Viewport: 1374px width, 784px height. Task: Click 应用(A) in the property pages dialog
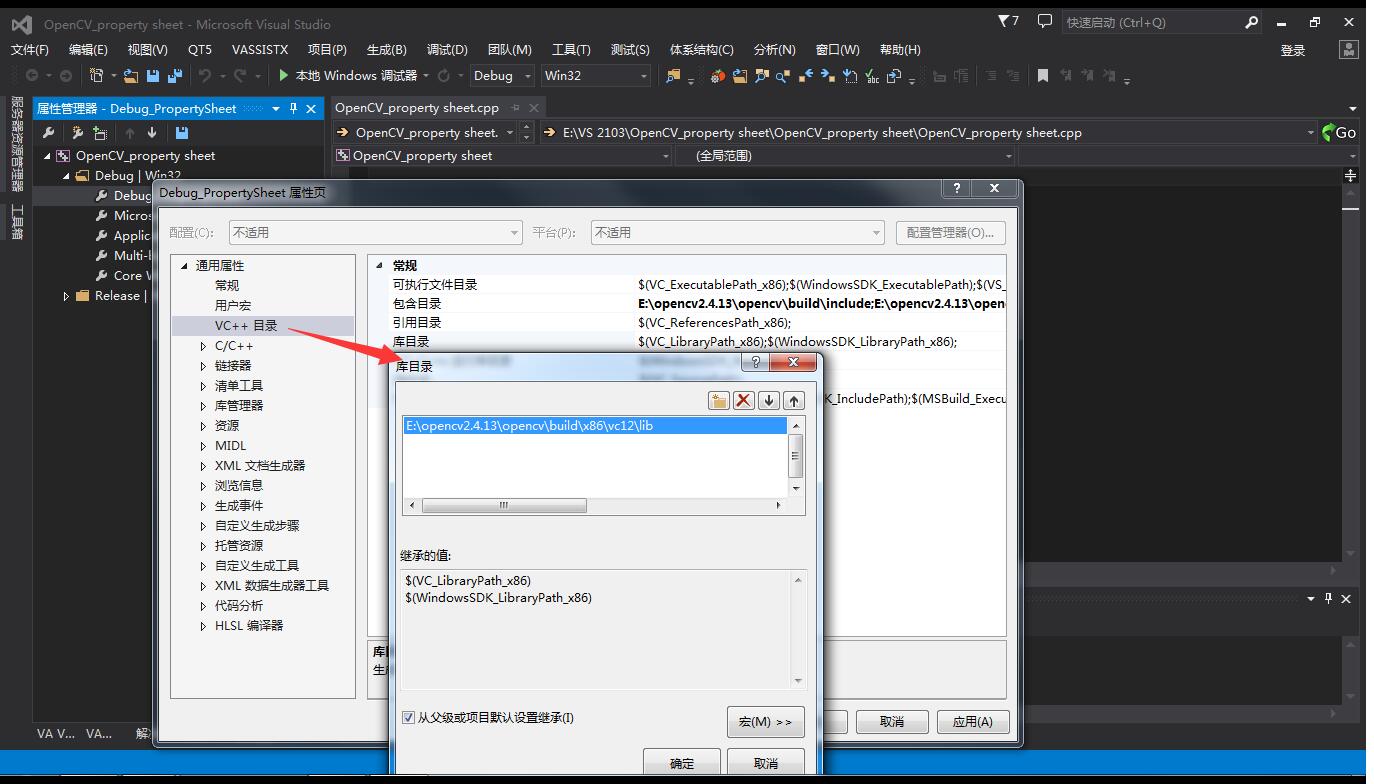coord(972,722)
